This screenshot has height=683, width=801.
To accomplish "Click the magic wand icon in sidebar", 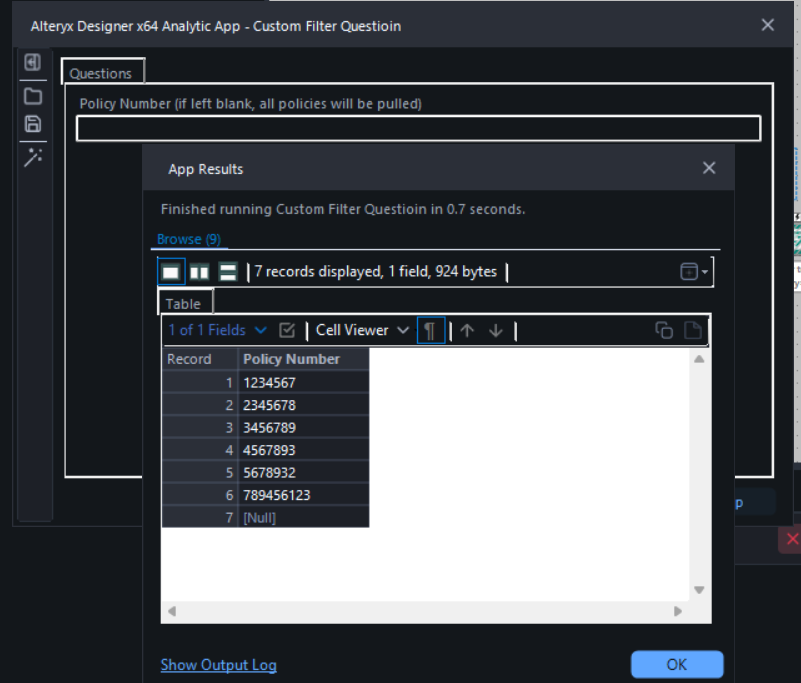I will [33, 157].
